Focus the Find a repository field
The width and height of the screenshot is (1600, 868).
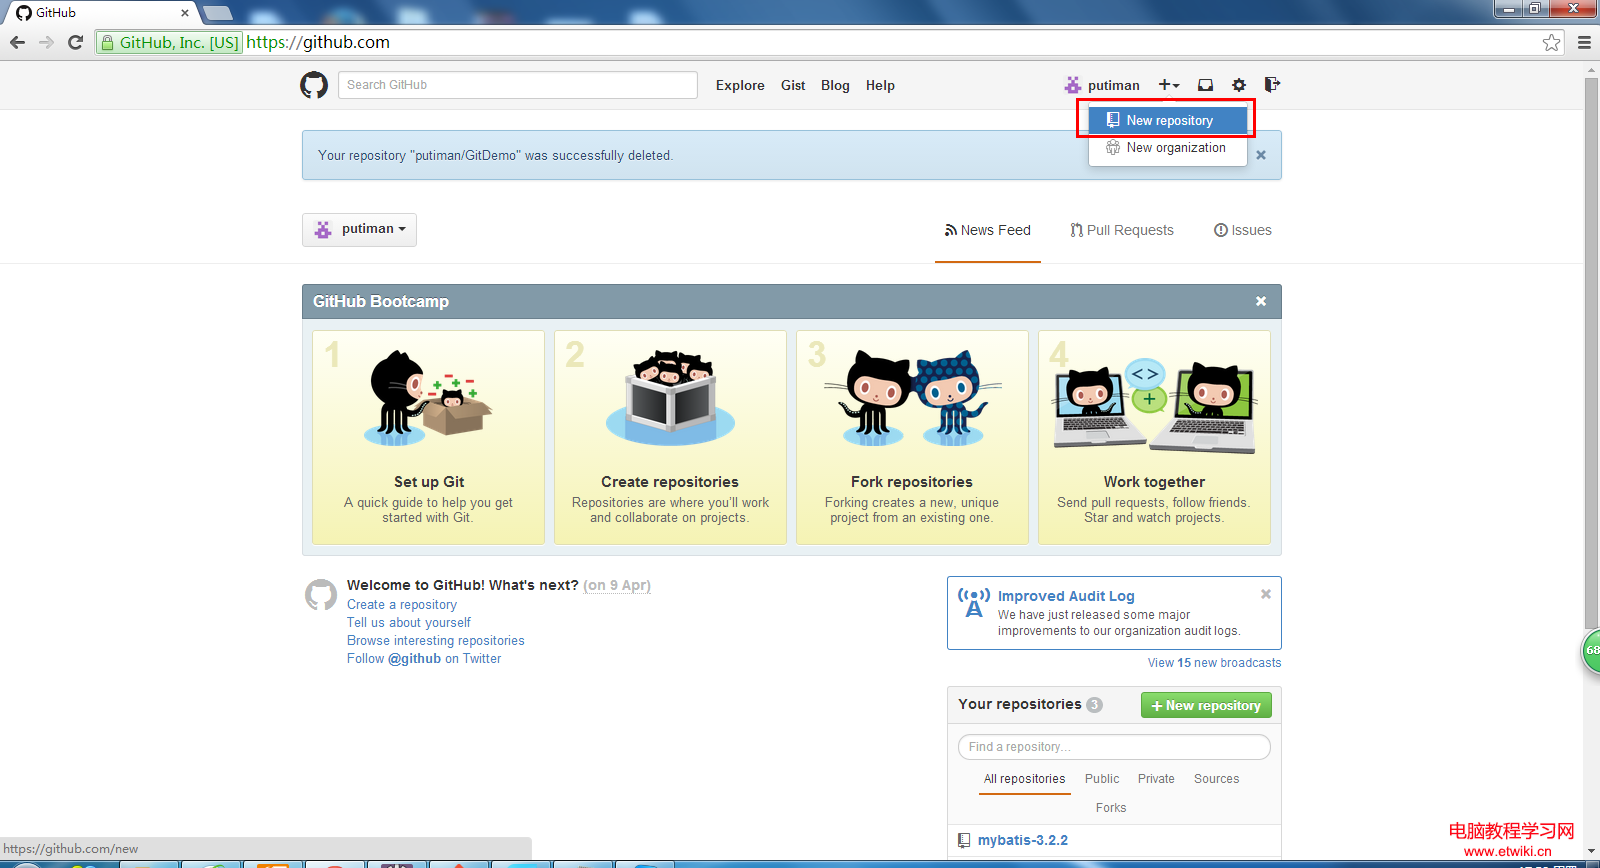click(x=1114, y=747)
